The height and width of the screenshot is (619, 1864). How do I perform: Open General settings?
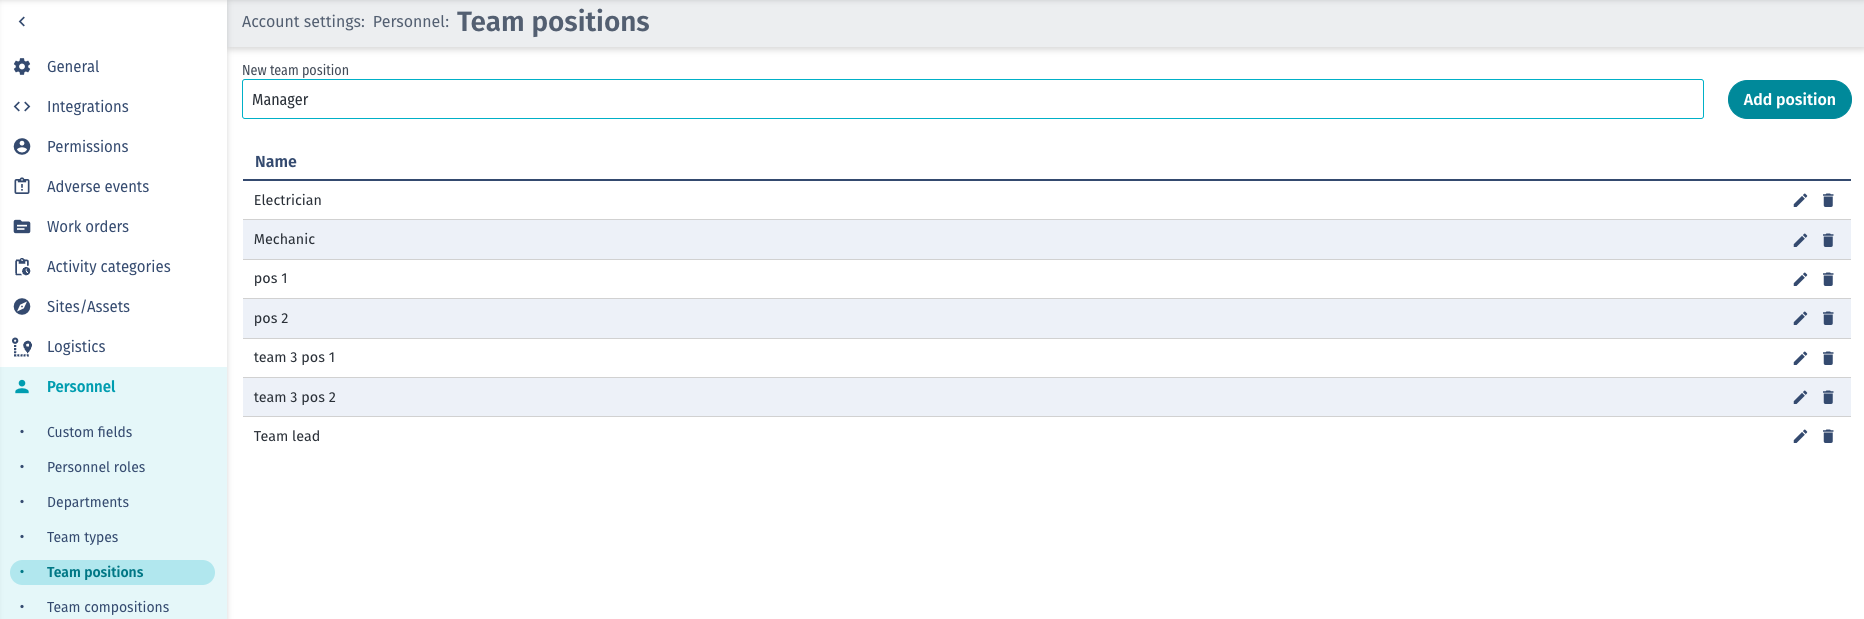[73, 67]
